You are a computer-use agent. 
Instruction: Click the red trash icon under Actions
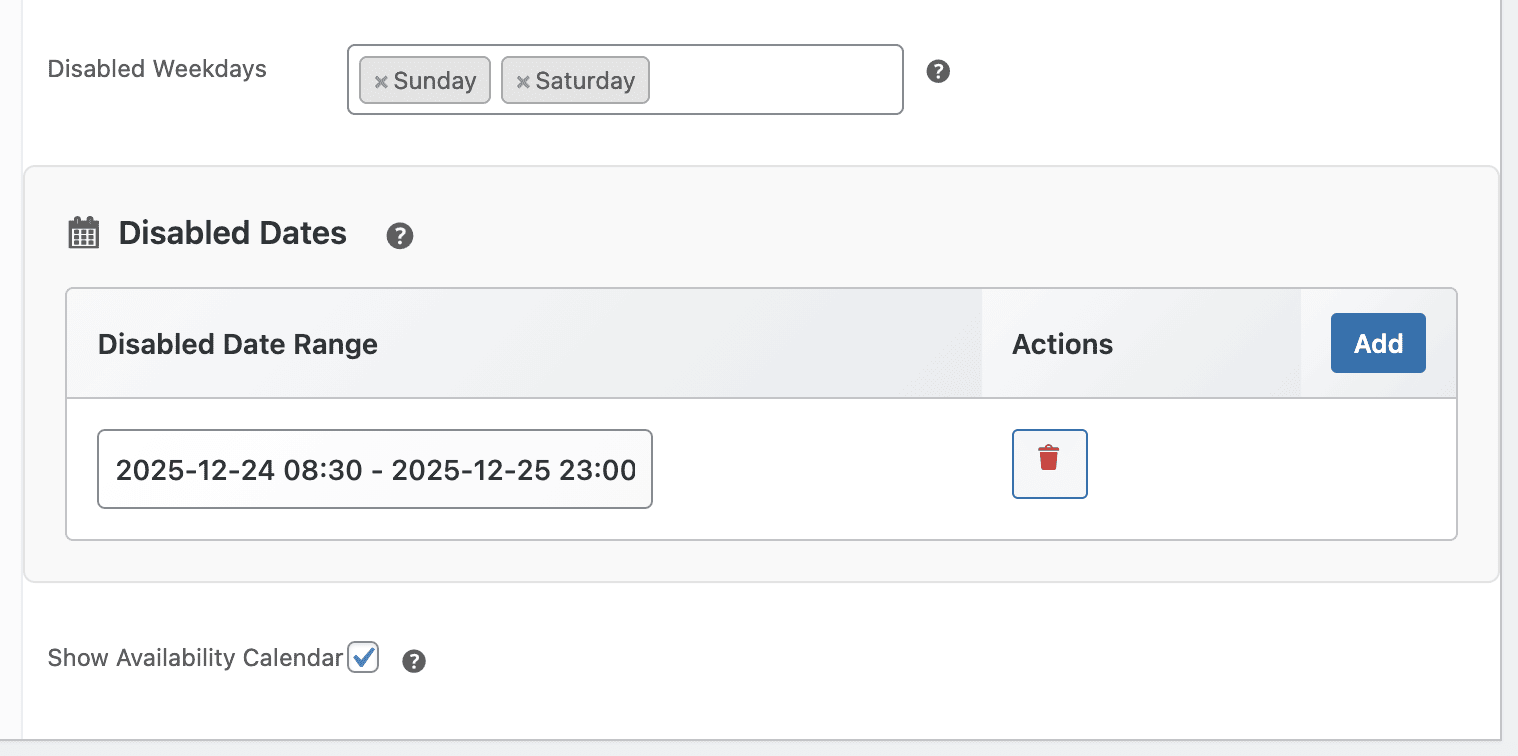(x=1049, y=463)
